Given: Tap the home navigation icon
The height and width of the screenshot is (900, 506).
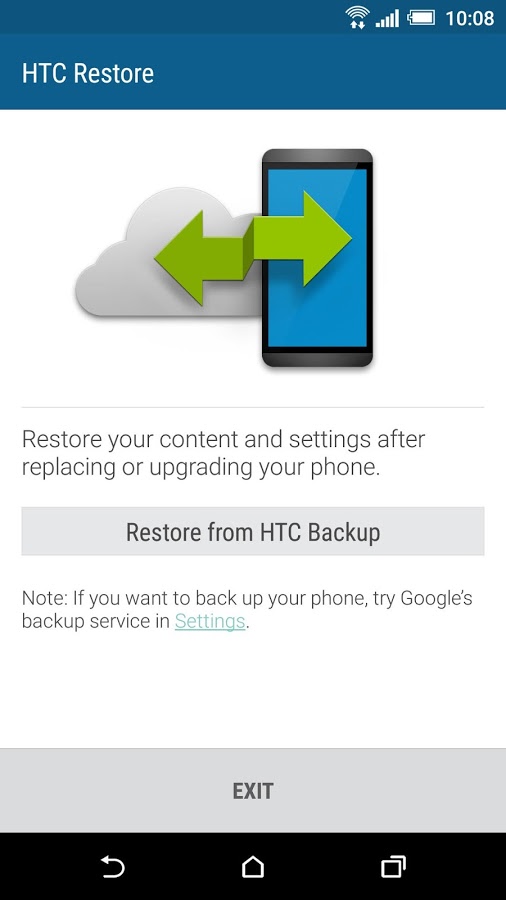Looking at the screenshot, I should coord(253,866).
